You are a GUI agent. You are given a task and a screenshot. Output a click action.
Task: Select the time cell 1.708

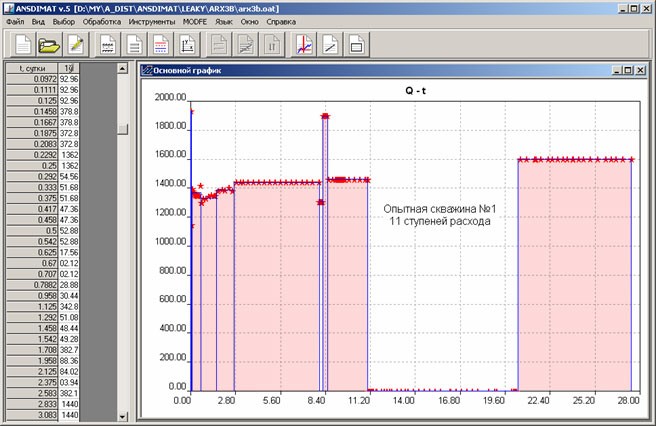click(x=32, y=350)
